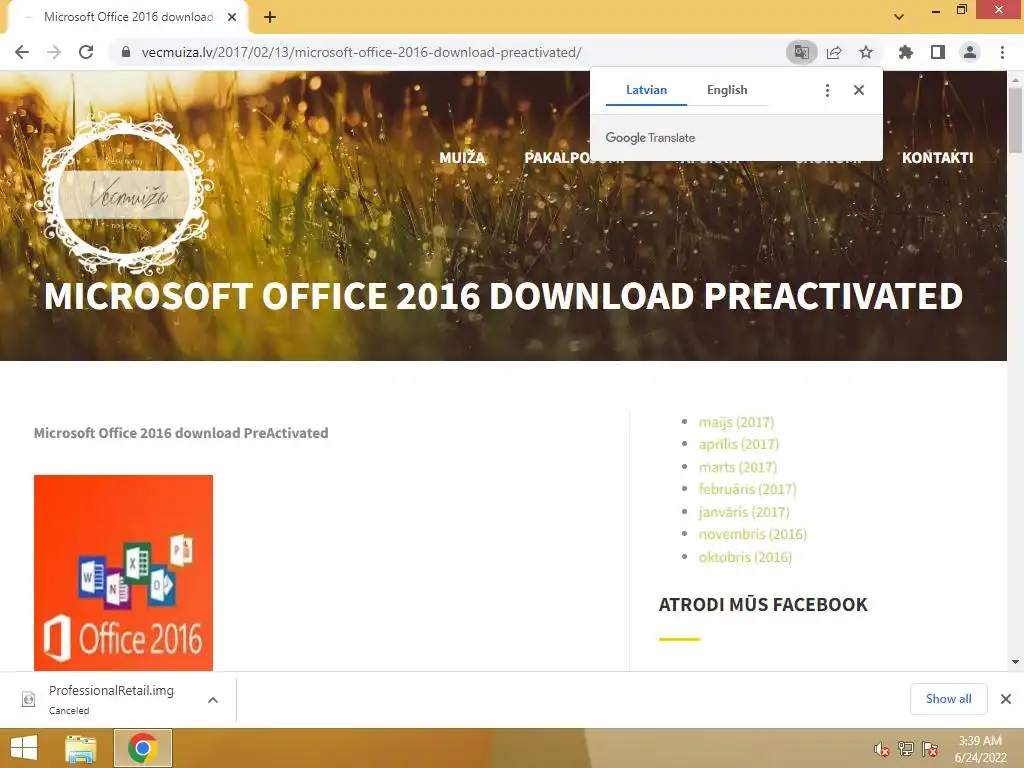Toggle the side panel icon
Viewport: 1024px width, 768px height.
938,52
